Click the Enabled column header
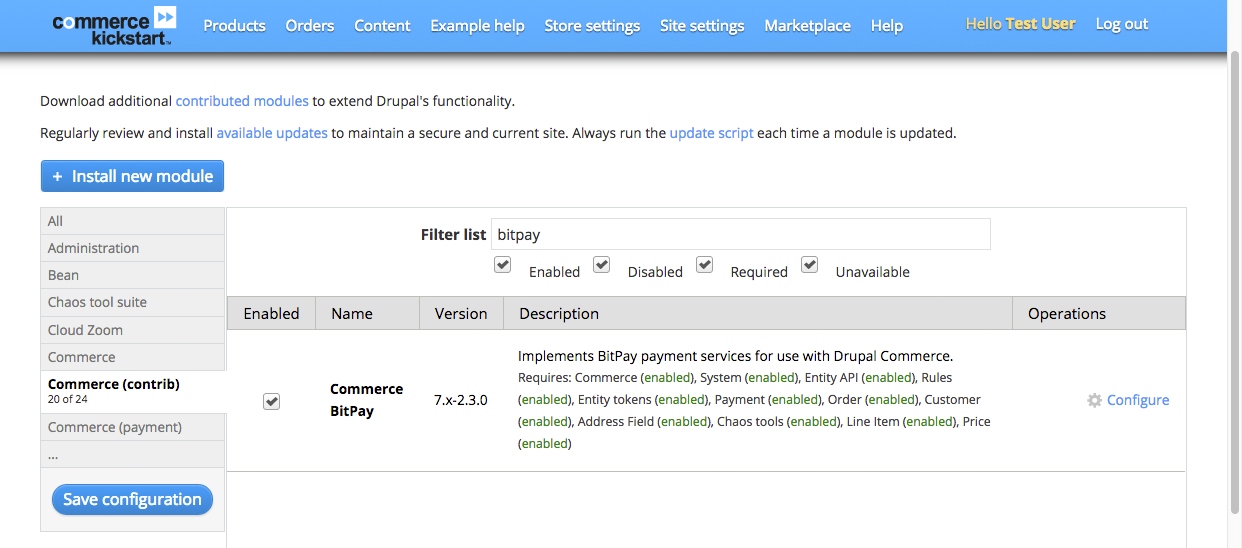The width and height of the screenshot is (1242, 548). coord(271,313)
